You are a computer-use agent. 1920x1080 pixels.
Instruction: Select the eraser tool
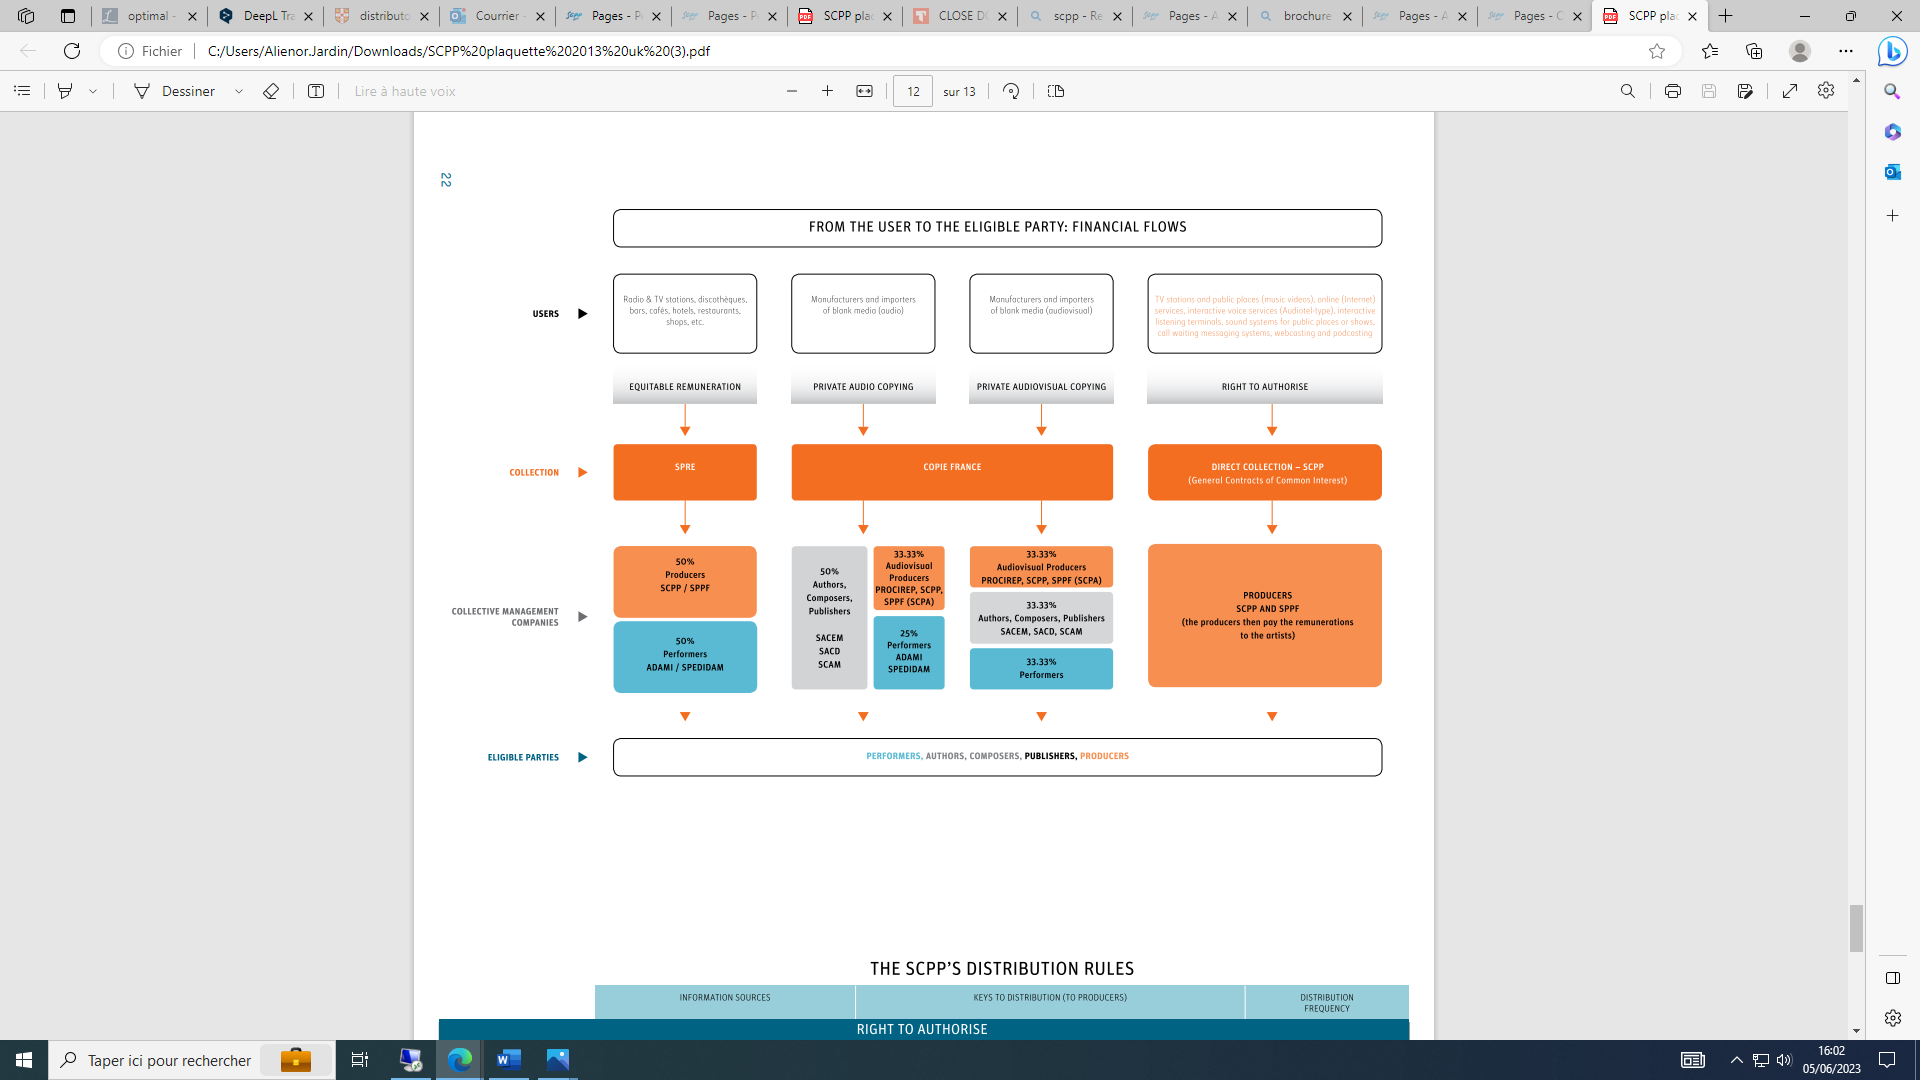click(270, 91)
